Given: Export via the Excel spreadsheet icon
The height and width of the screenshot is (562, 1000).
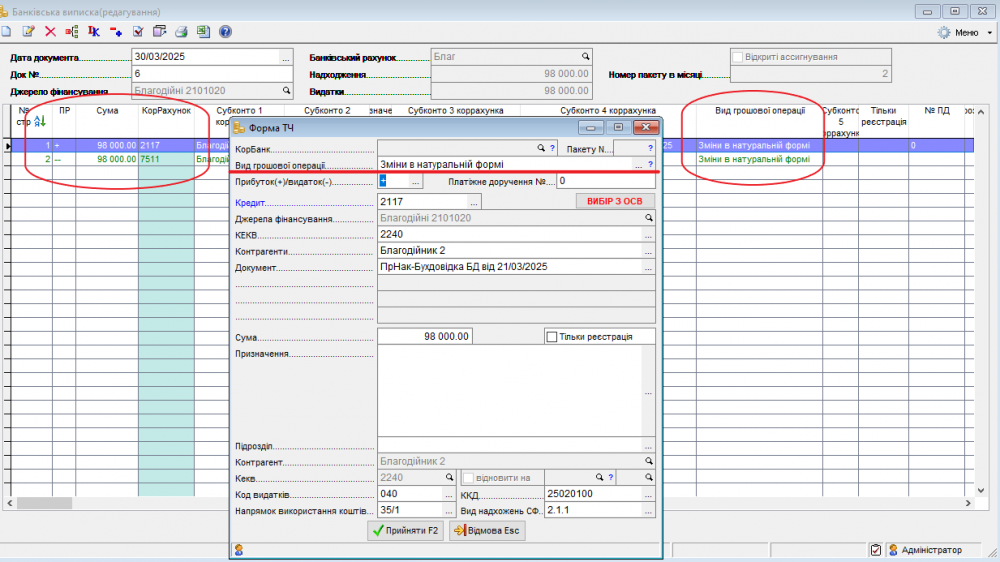Looking at the screenshot, I should pyautogui.click(x=203, y=32).
